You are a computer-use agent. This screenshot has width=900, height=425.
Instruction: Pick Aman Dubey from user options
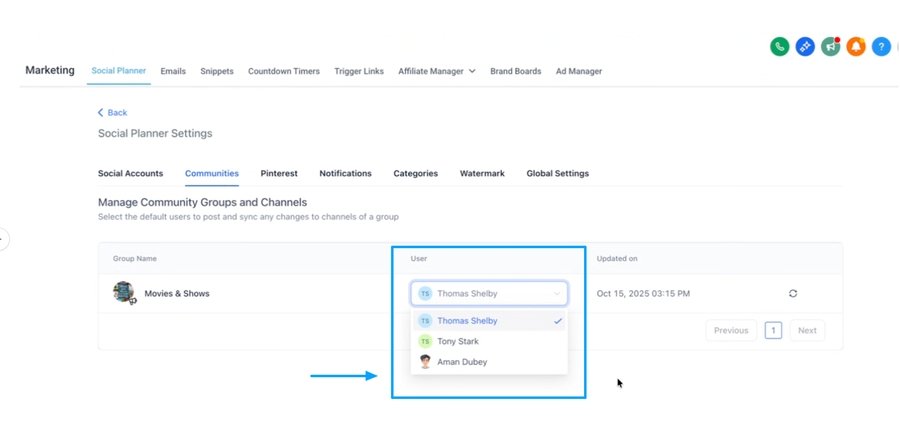click(461, 362)
